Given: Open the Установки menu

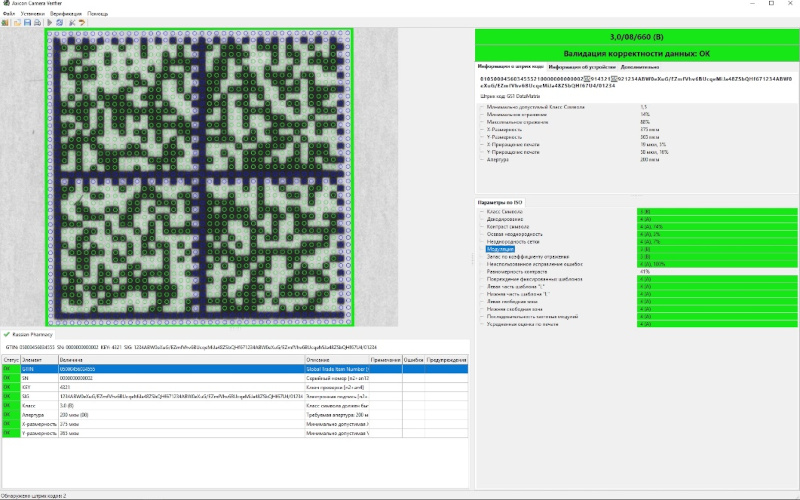Looking at the screenshot, I should (33, 13).
